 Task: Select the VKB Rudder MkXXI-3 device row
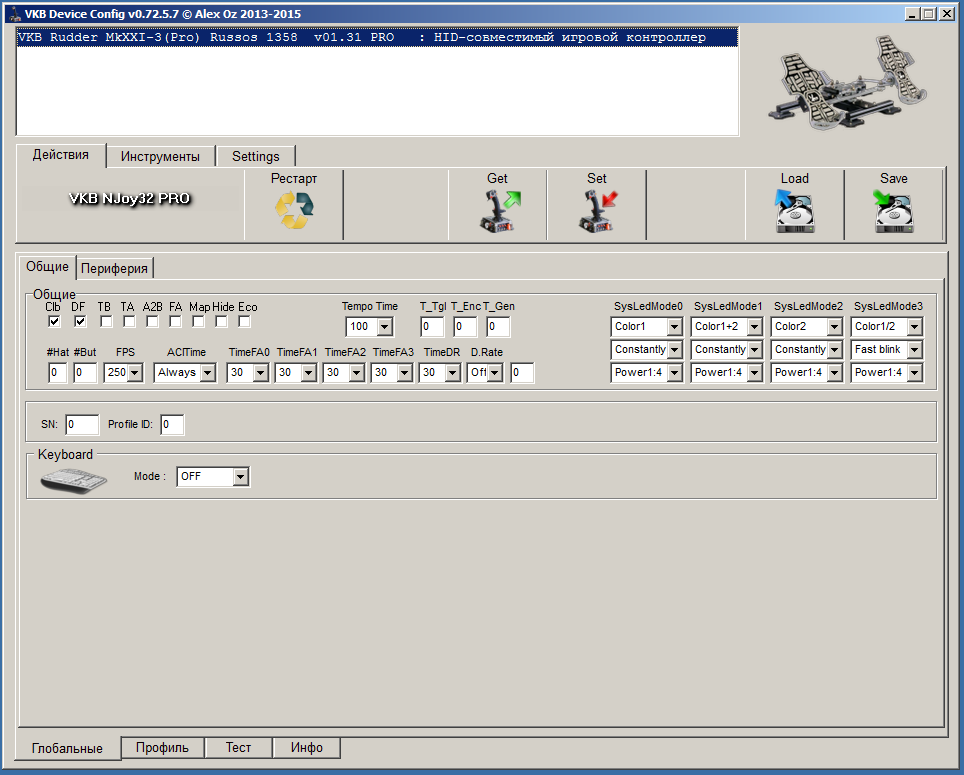coord(377,37)
